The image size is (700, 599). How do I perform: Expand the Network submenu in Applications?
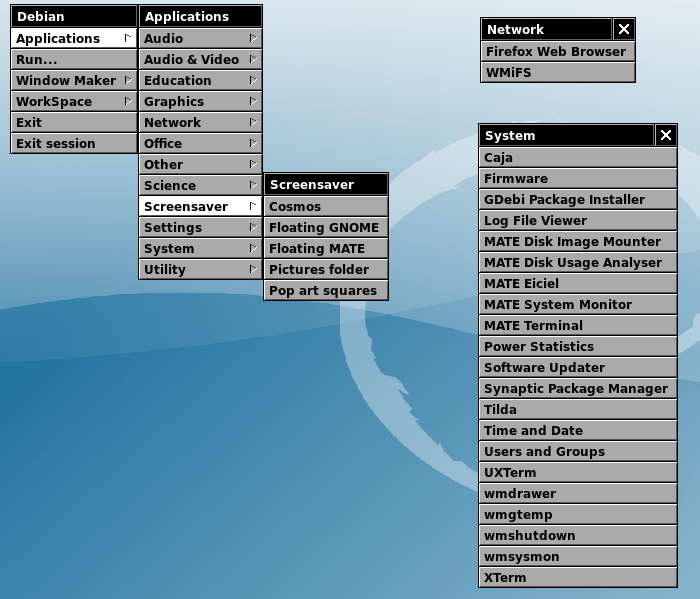pos(200,122)
